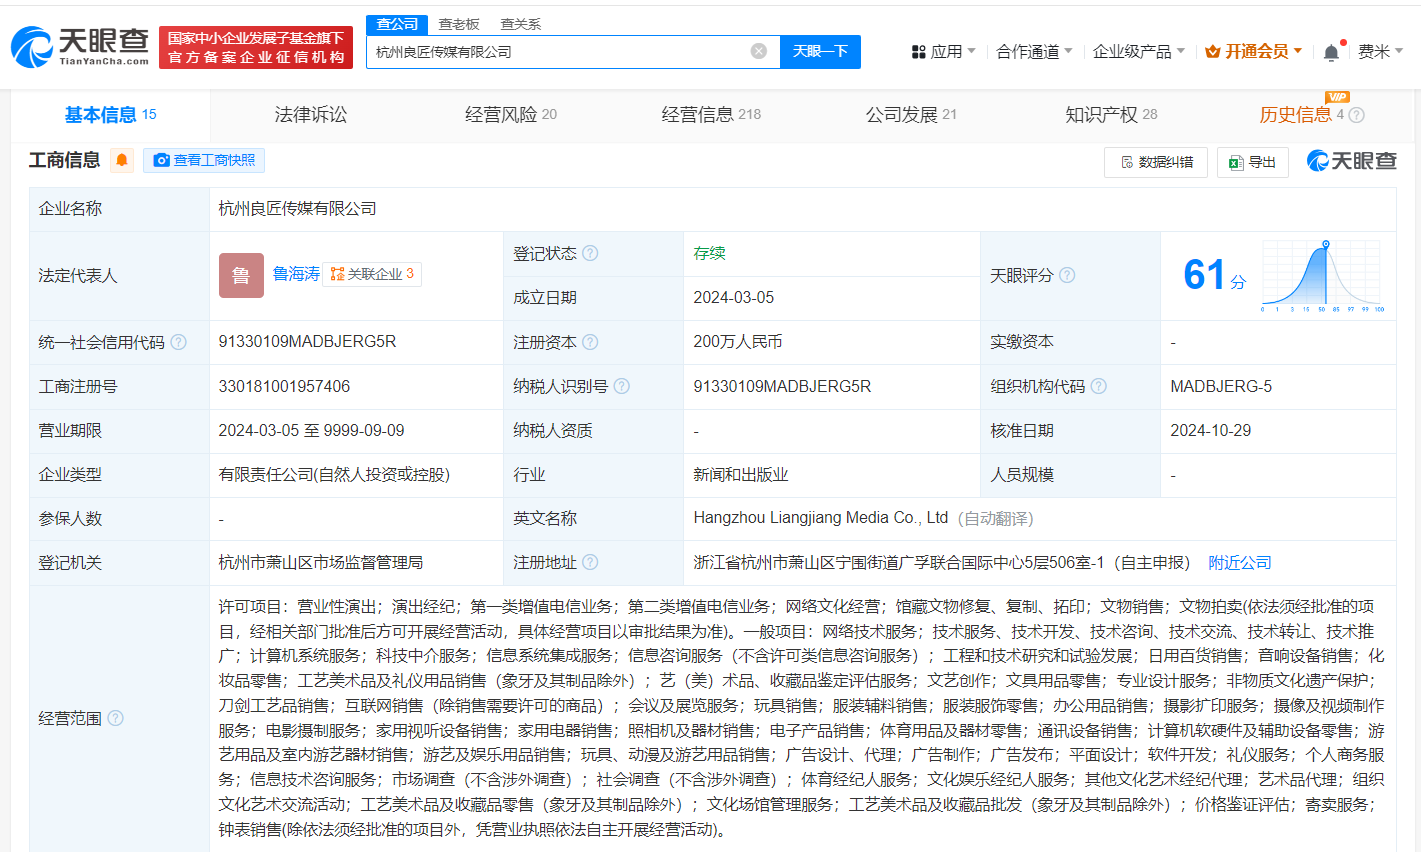
Task: Click the score distribution chart
Action: [1323, 276]
